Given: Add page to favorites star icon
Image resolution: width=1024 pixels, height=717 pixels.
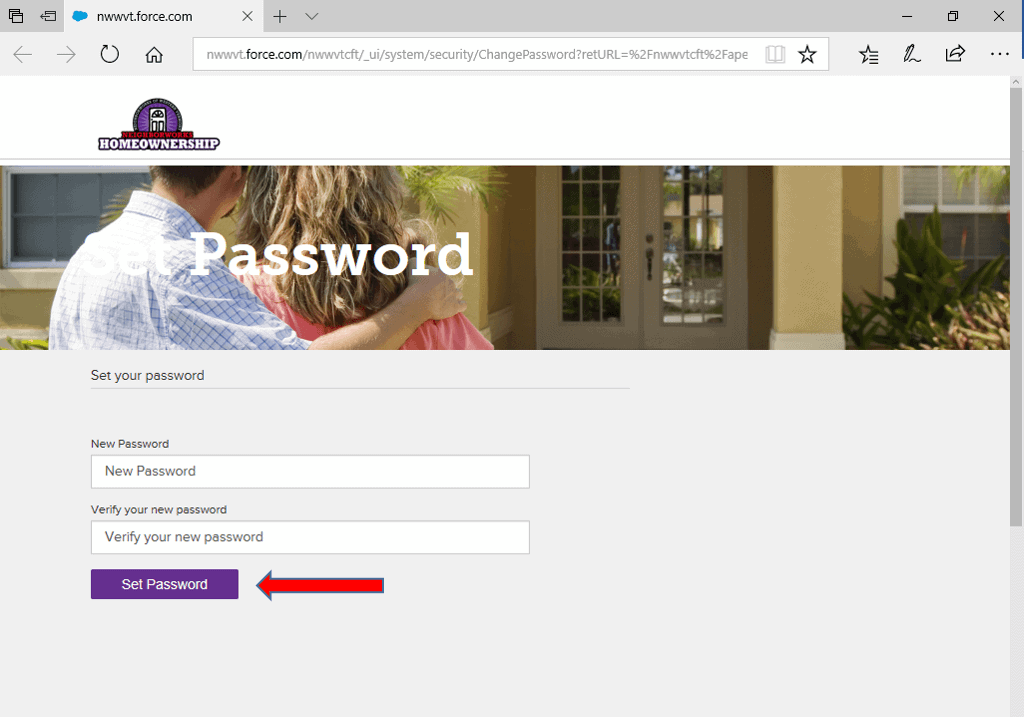Looking at the screenshot, I should (x=807, y=54).
